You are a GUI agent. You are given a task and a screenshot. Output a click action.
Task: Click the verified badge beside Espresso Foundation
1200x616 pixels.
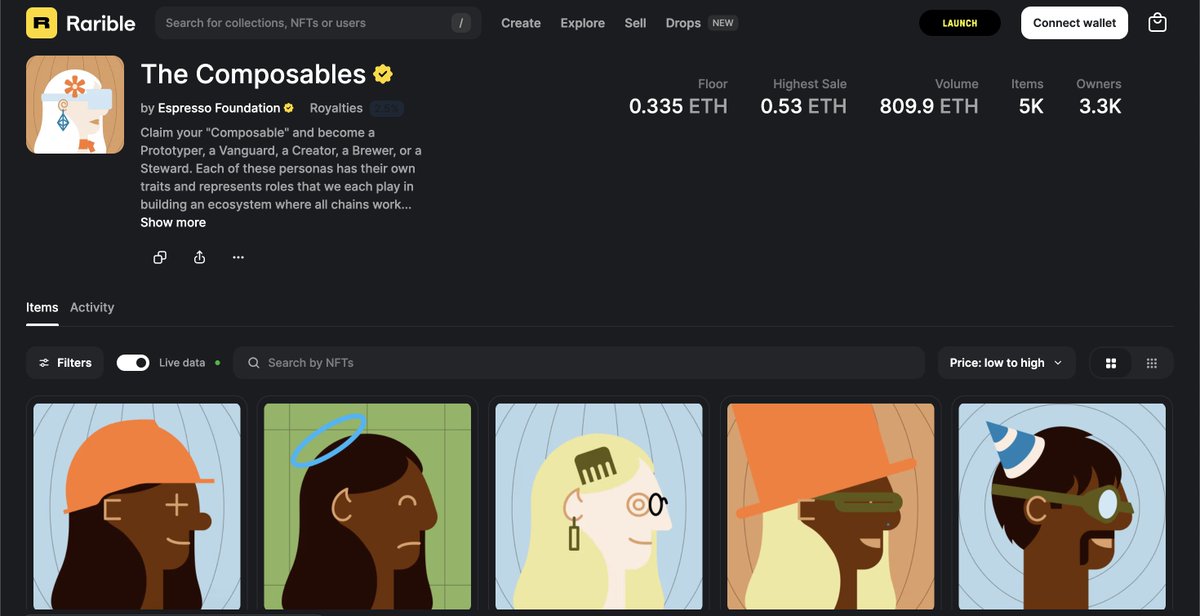(x=289, y=108)
